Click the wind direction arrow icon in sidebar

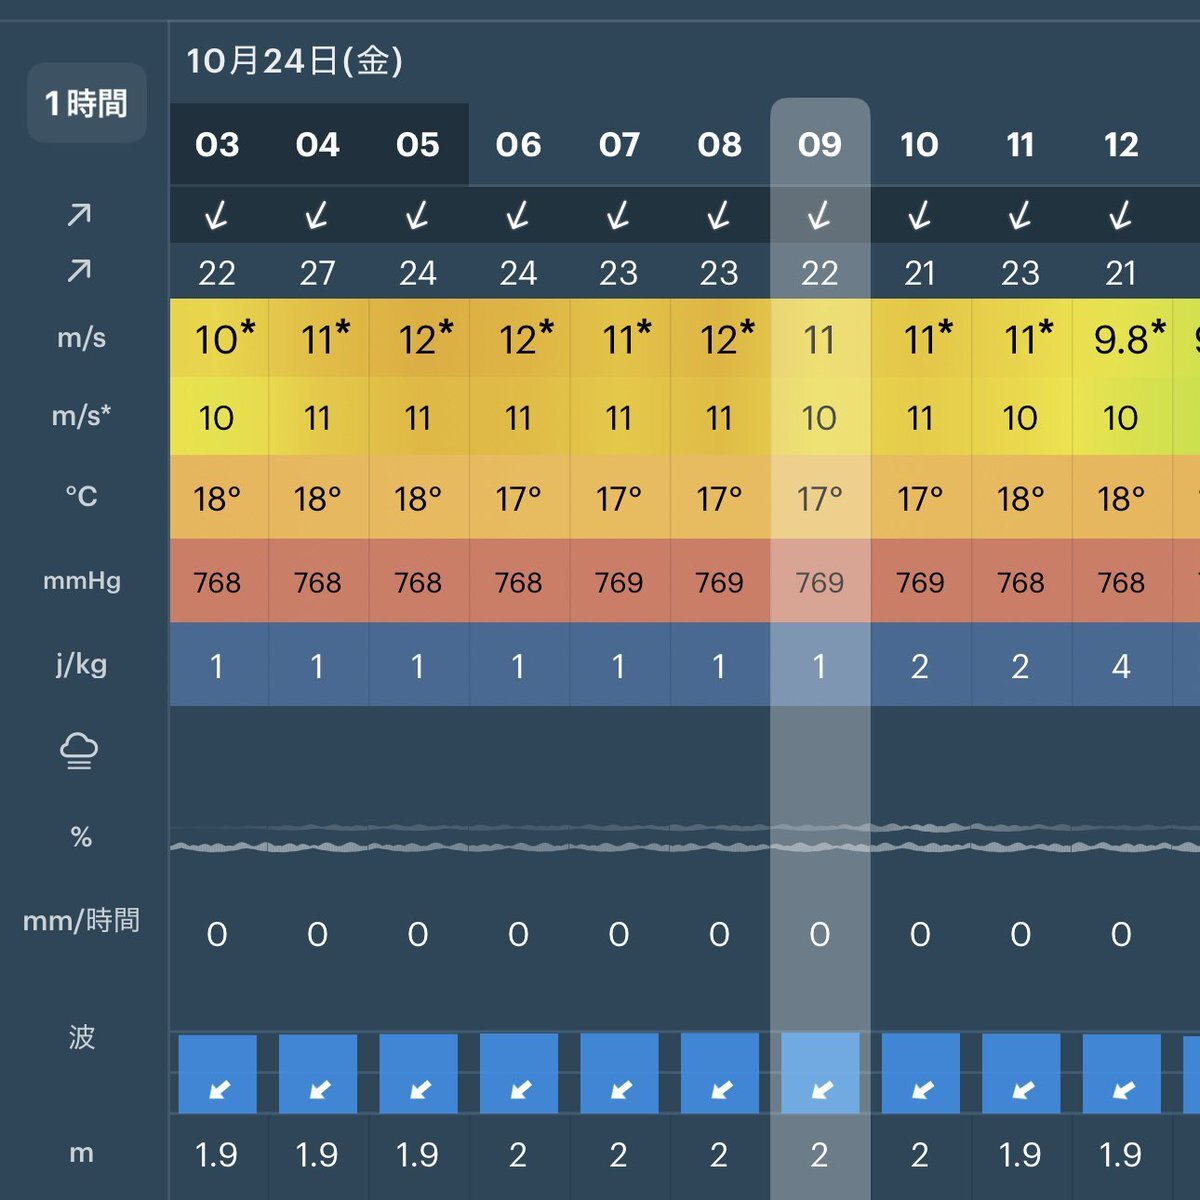(x=79, y=215)
